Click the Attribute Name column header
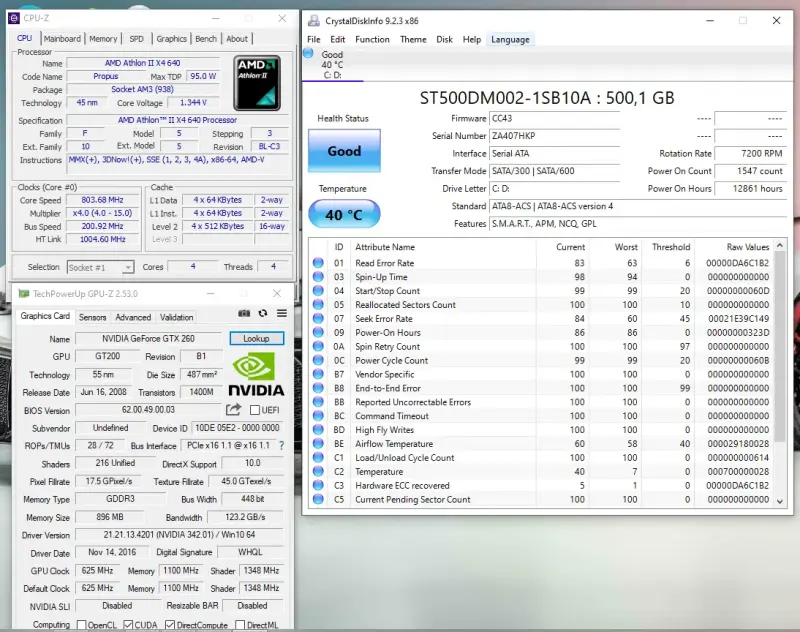The image size is (800, 632). [x=443, y=247]
